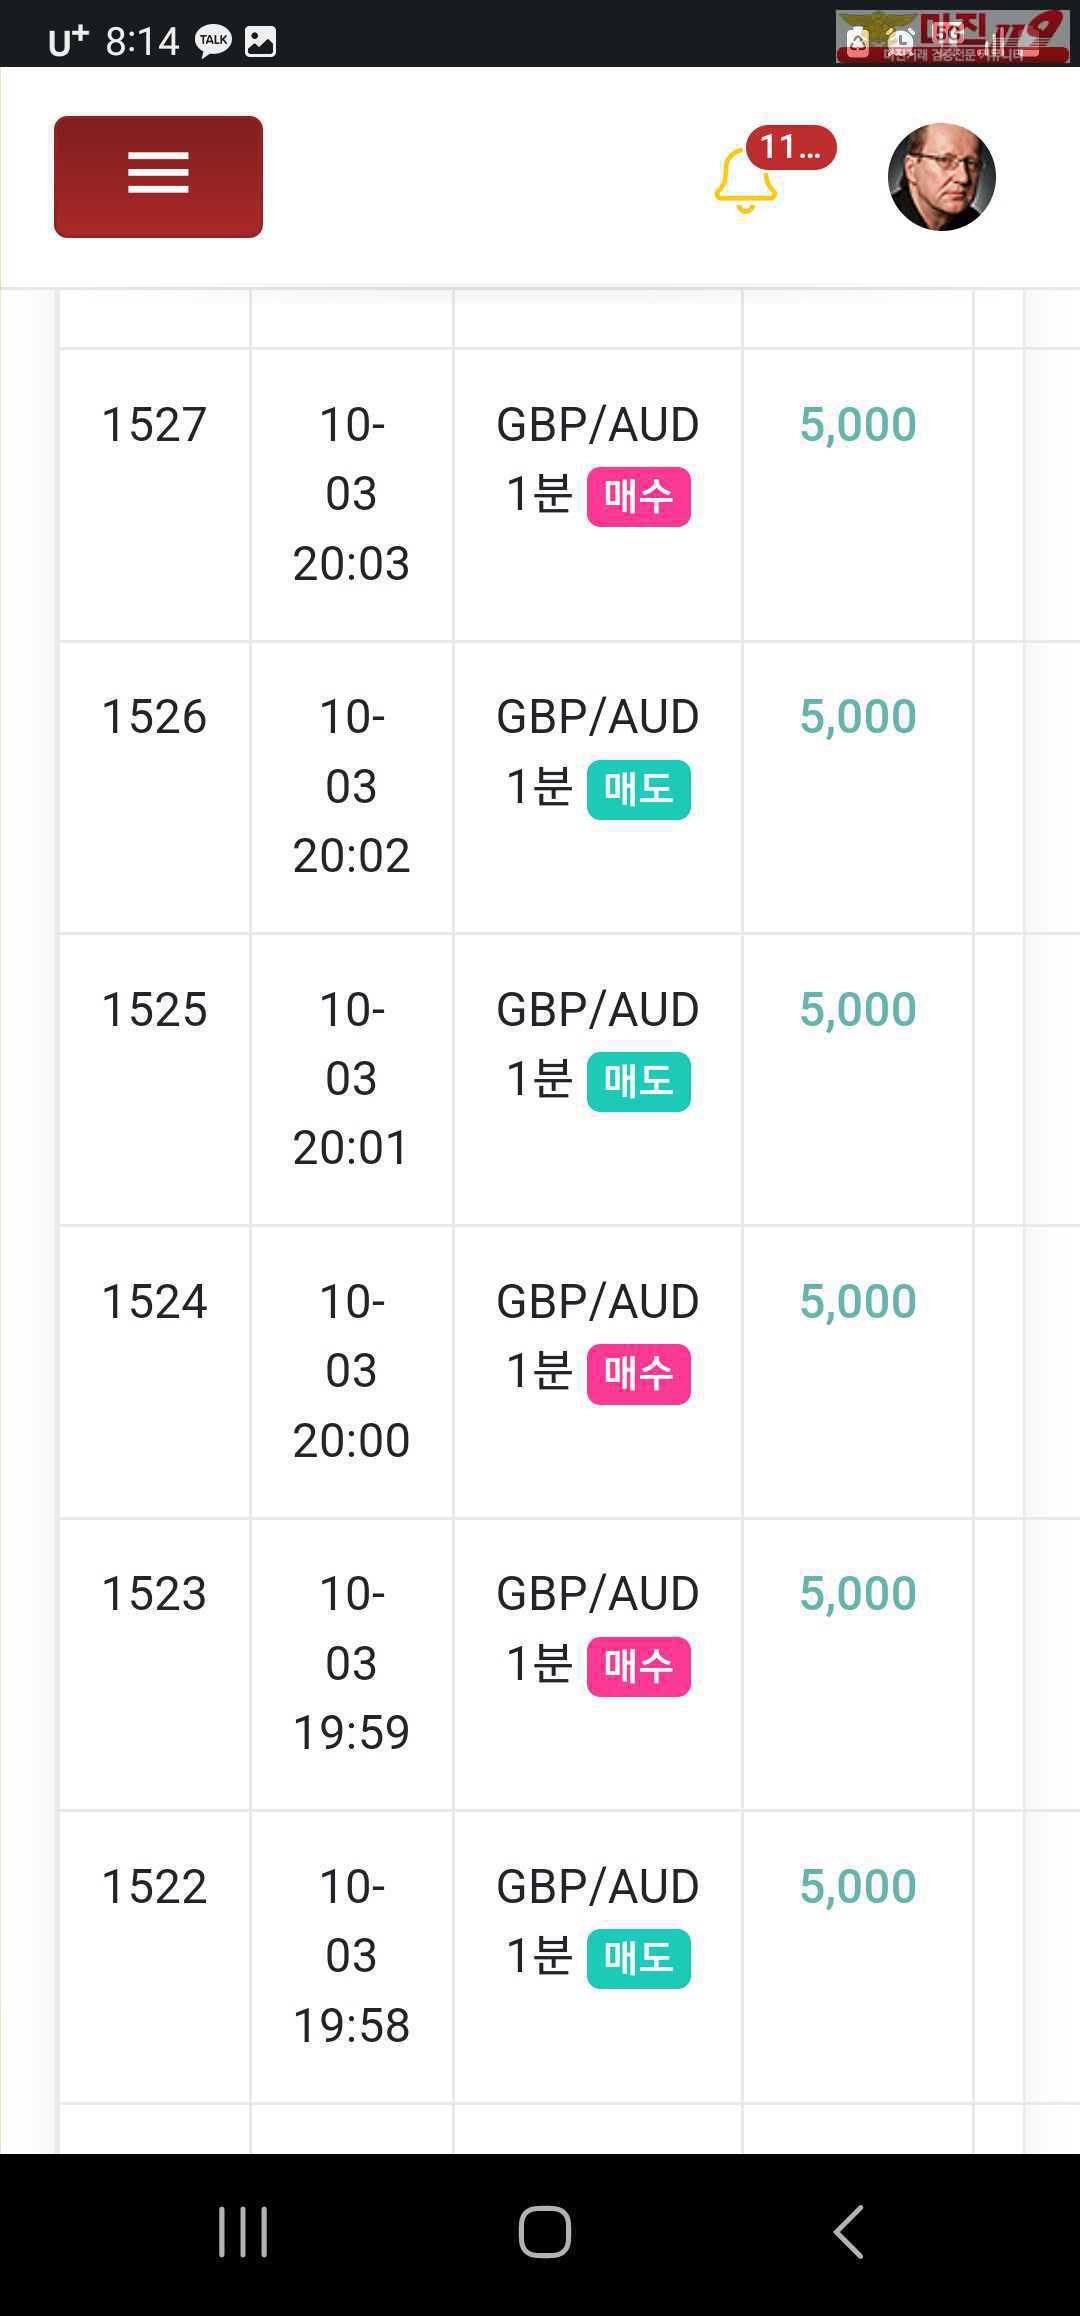Select the 매도 badge on order 1526

pyautogui.click(x=638, y=789)
